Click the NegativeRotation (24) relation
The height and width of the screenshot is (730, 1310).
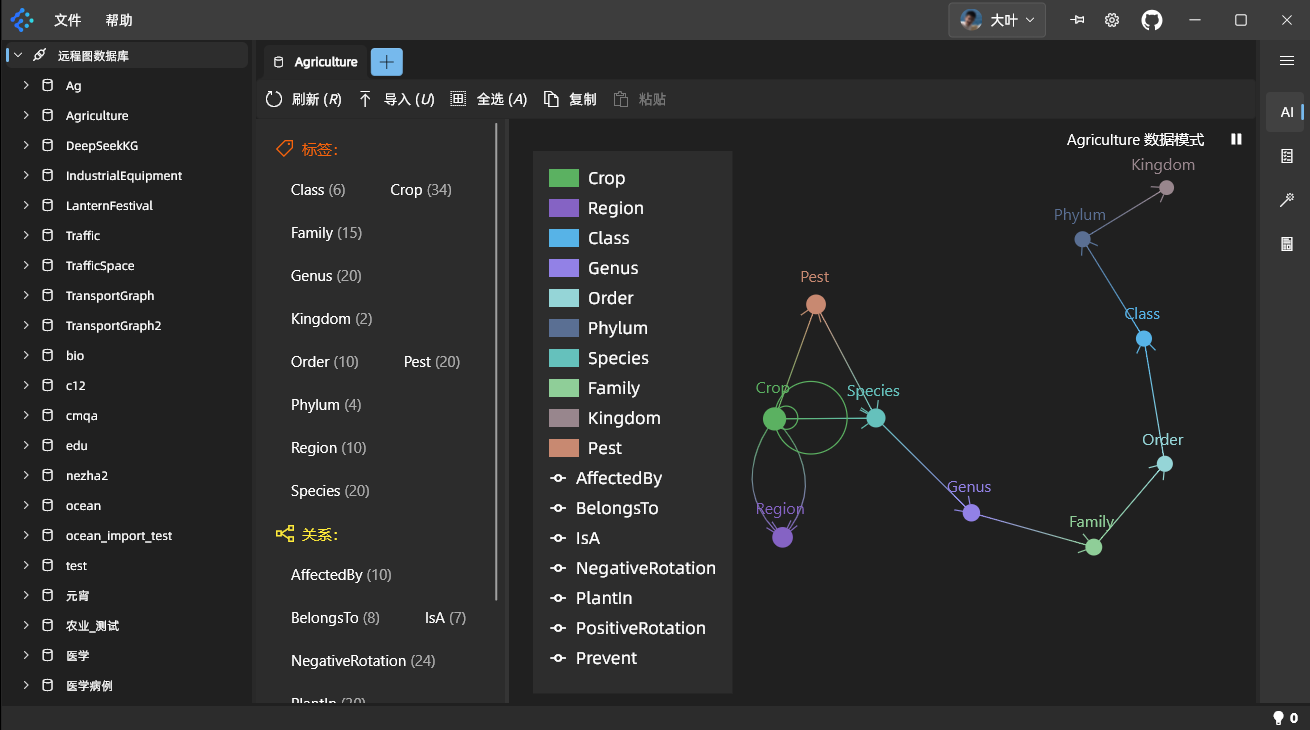click(x=363, y=660)
